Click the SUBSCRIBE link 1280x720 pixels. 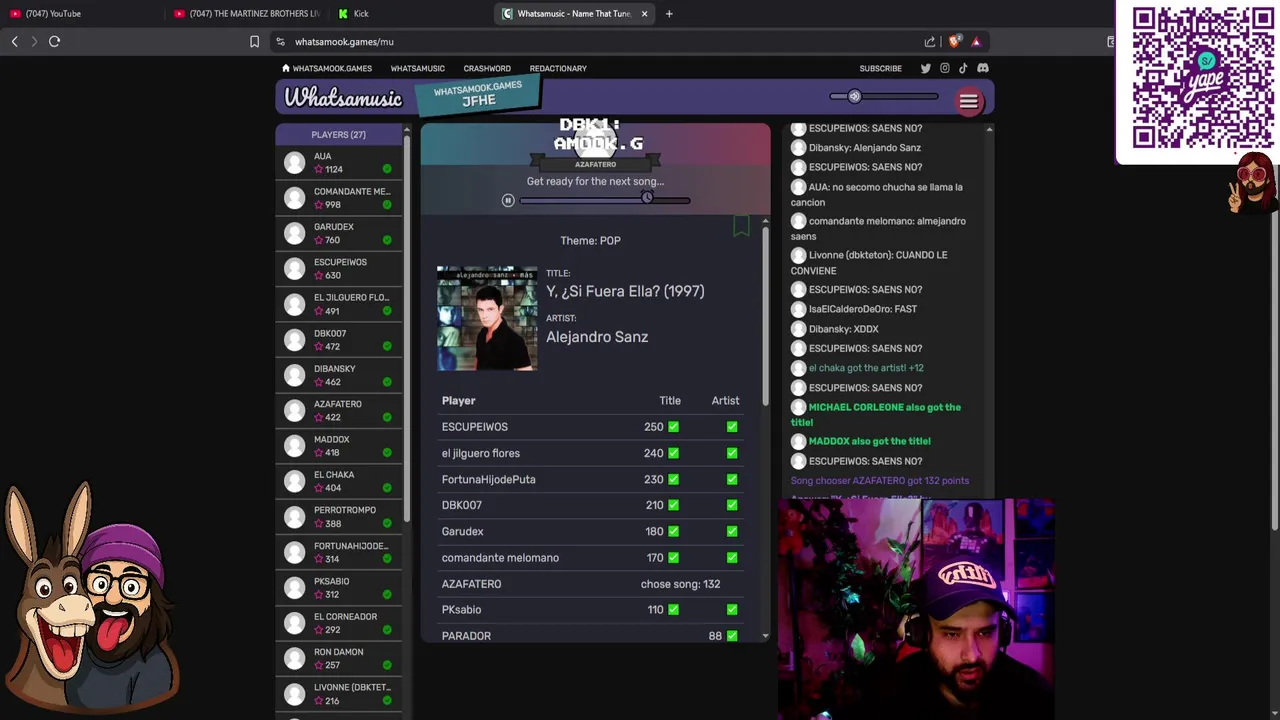pyautogui.click(x=880, y=69)
